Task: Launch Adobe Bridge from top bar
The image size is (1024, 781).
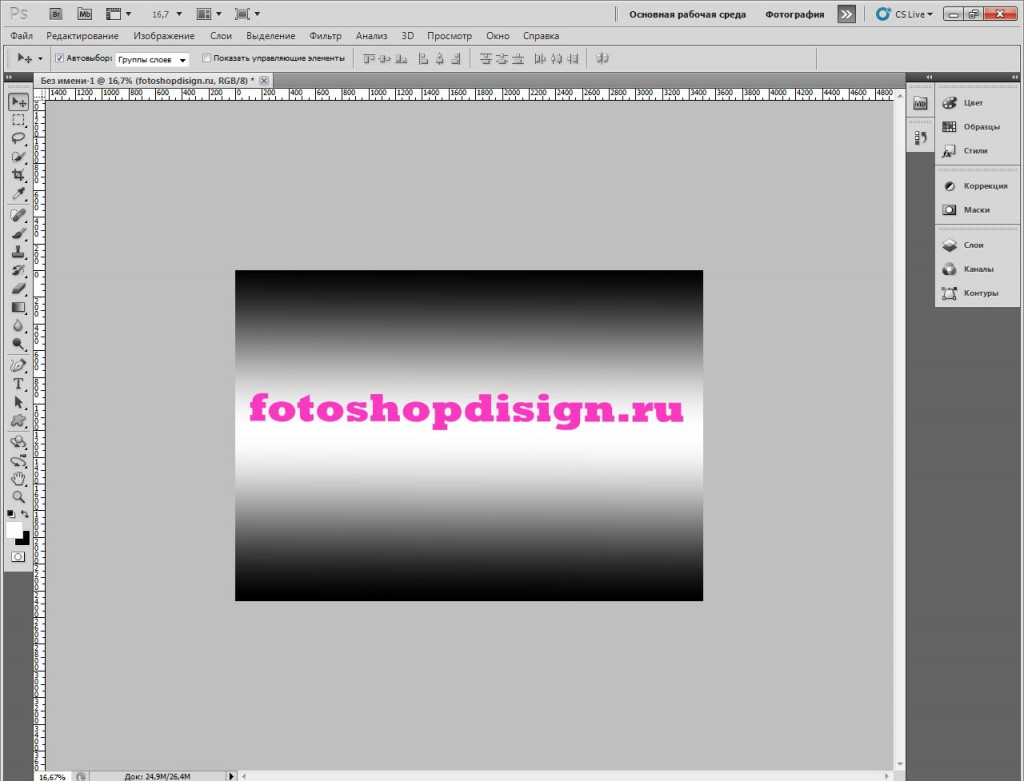Action: tap(56, 14)
